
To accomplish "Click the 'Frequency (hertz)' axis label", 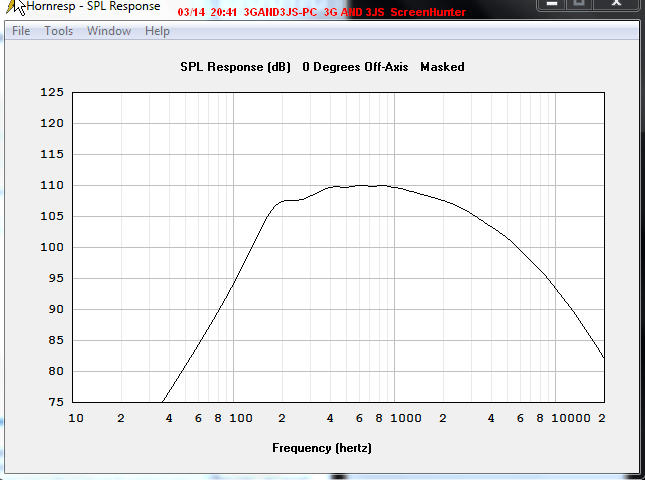I will tap(322, 448).
